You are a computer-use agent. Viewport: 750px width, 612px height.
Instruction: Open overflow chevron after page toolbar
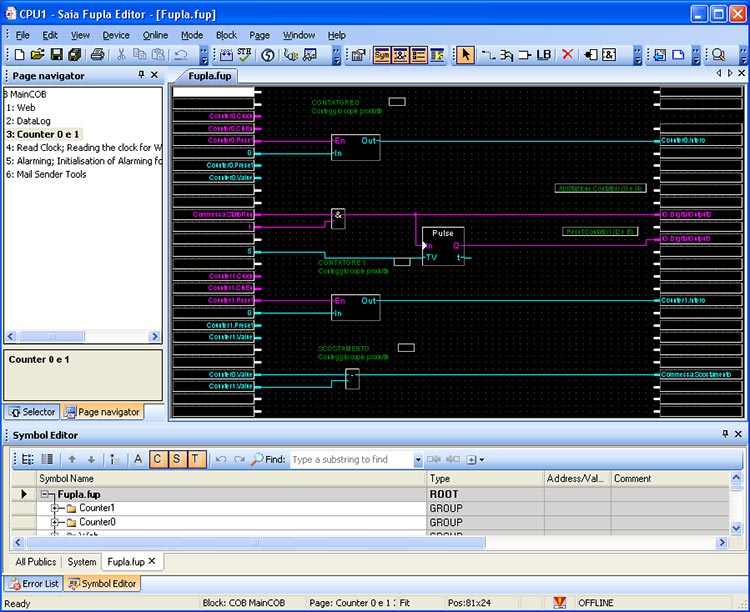click(x=696, y=55)
